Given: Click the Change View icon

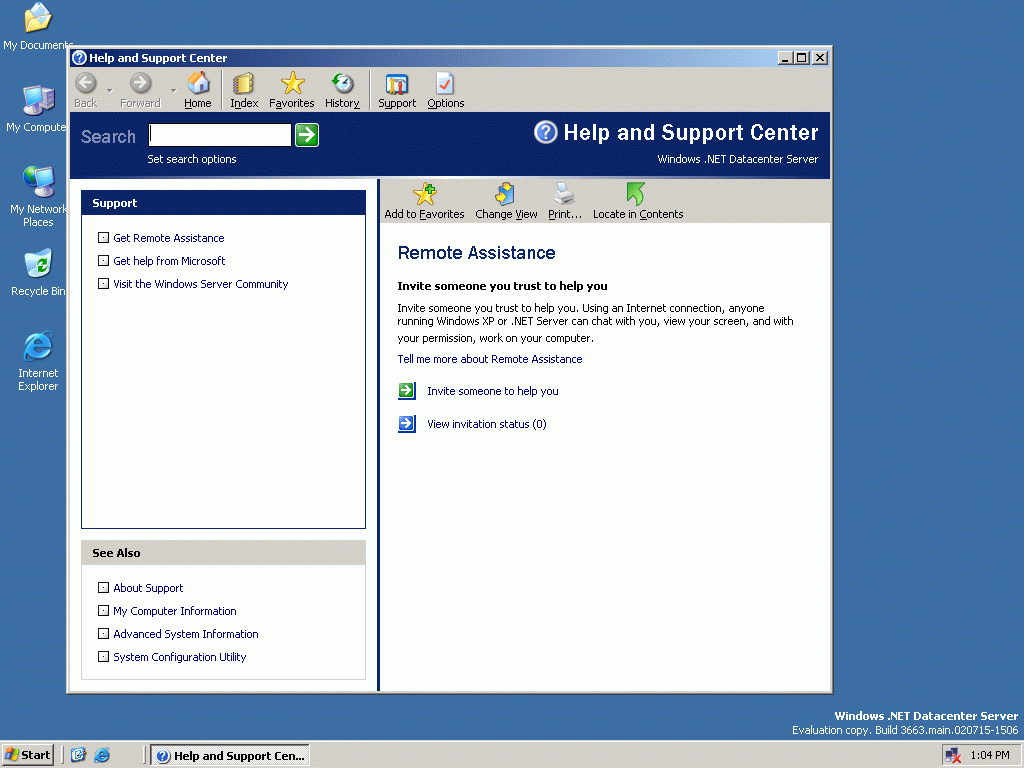Looking at the screenshot, I should pos(506,195).
